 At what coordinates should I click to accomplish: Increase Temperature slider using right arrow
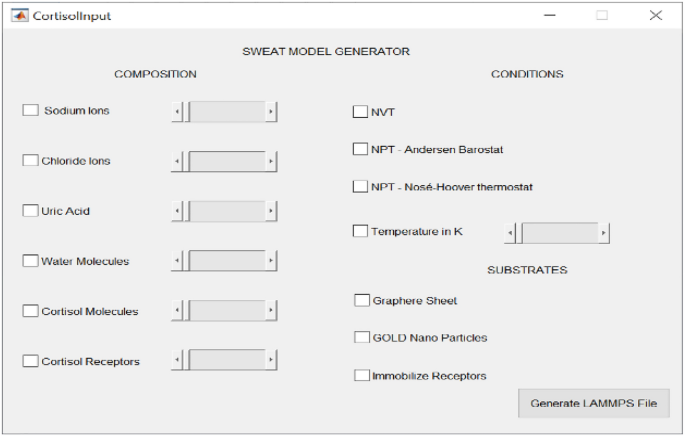pos(604,233)
